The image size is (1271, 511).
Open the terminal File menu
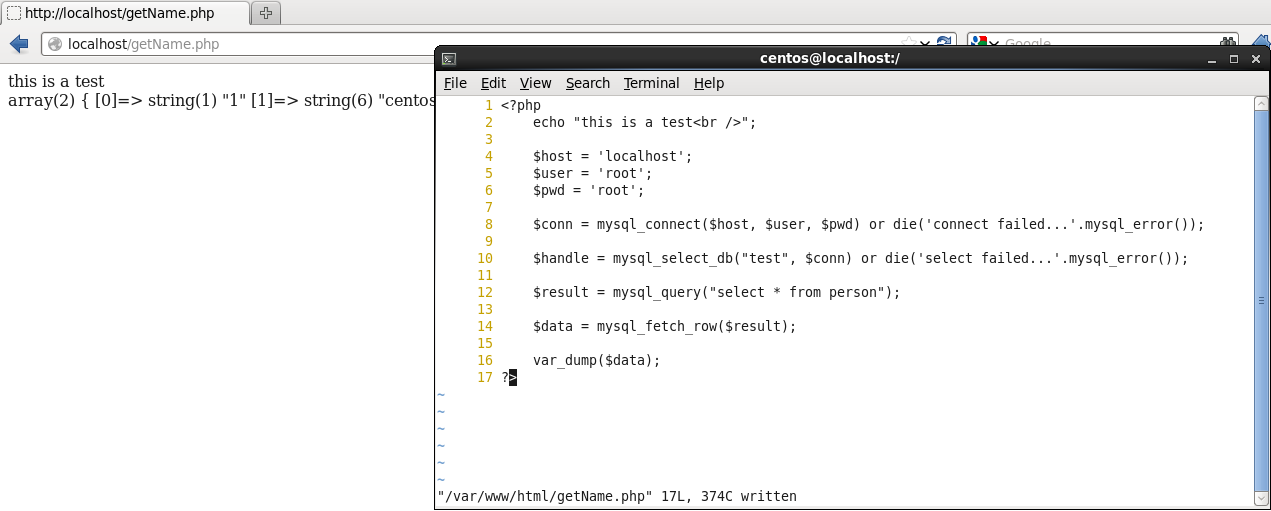tap(455, 83)
